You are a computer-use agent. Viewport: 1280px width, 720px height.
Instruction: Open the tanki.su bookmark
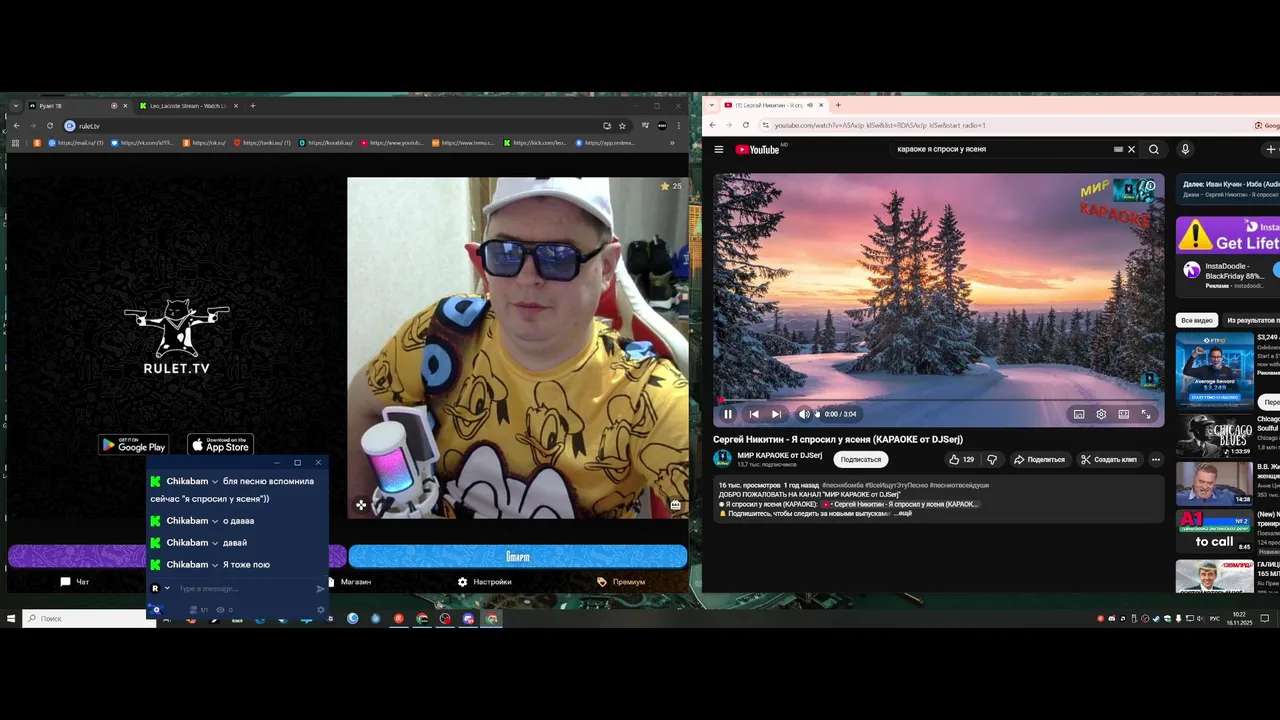coord(262,143)
